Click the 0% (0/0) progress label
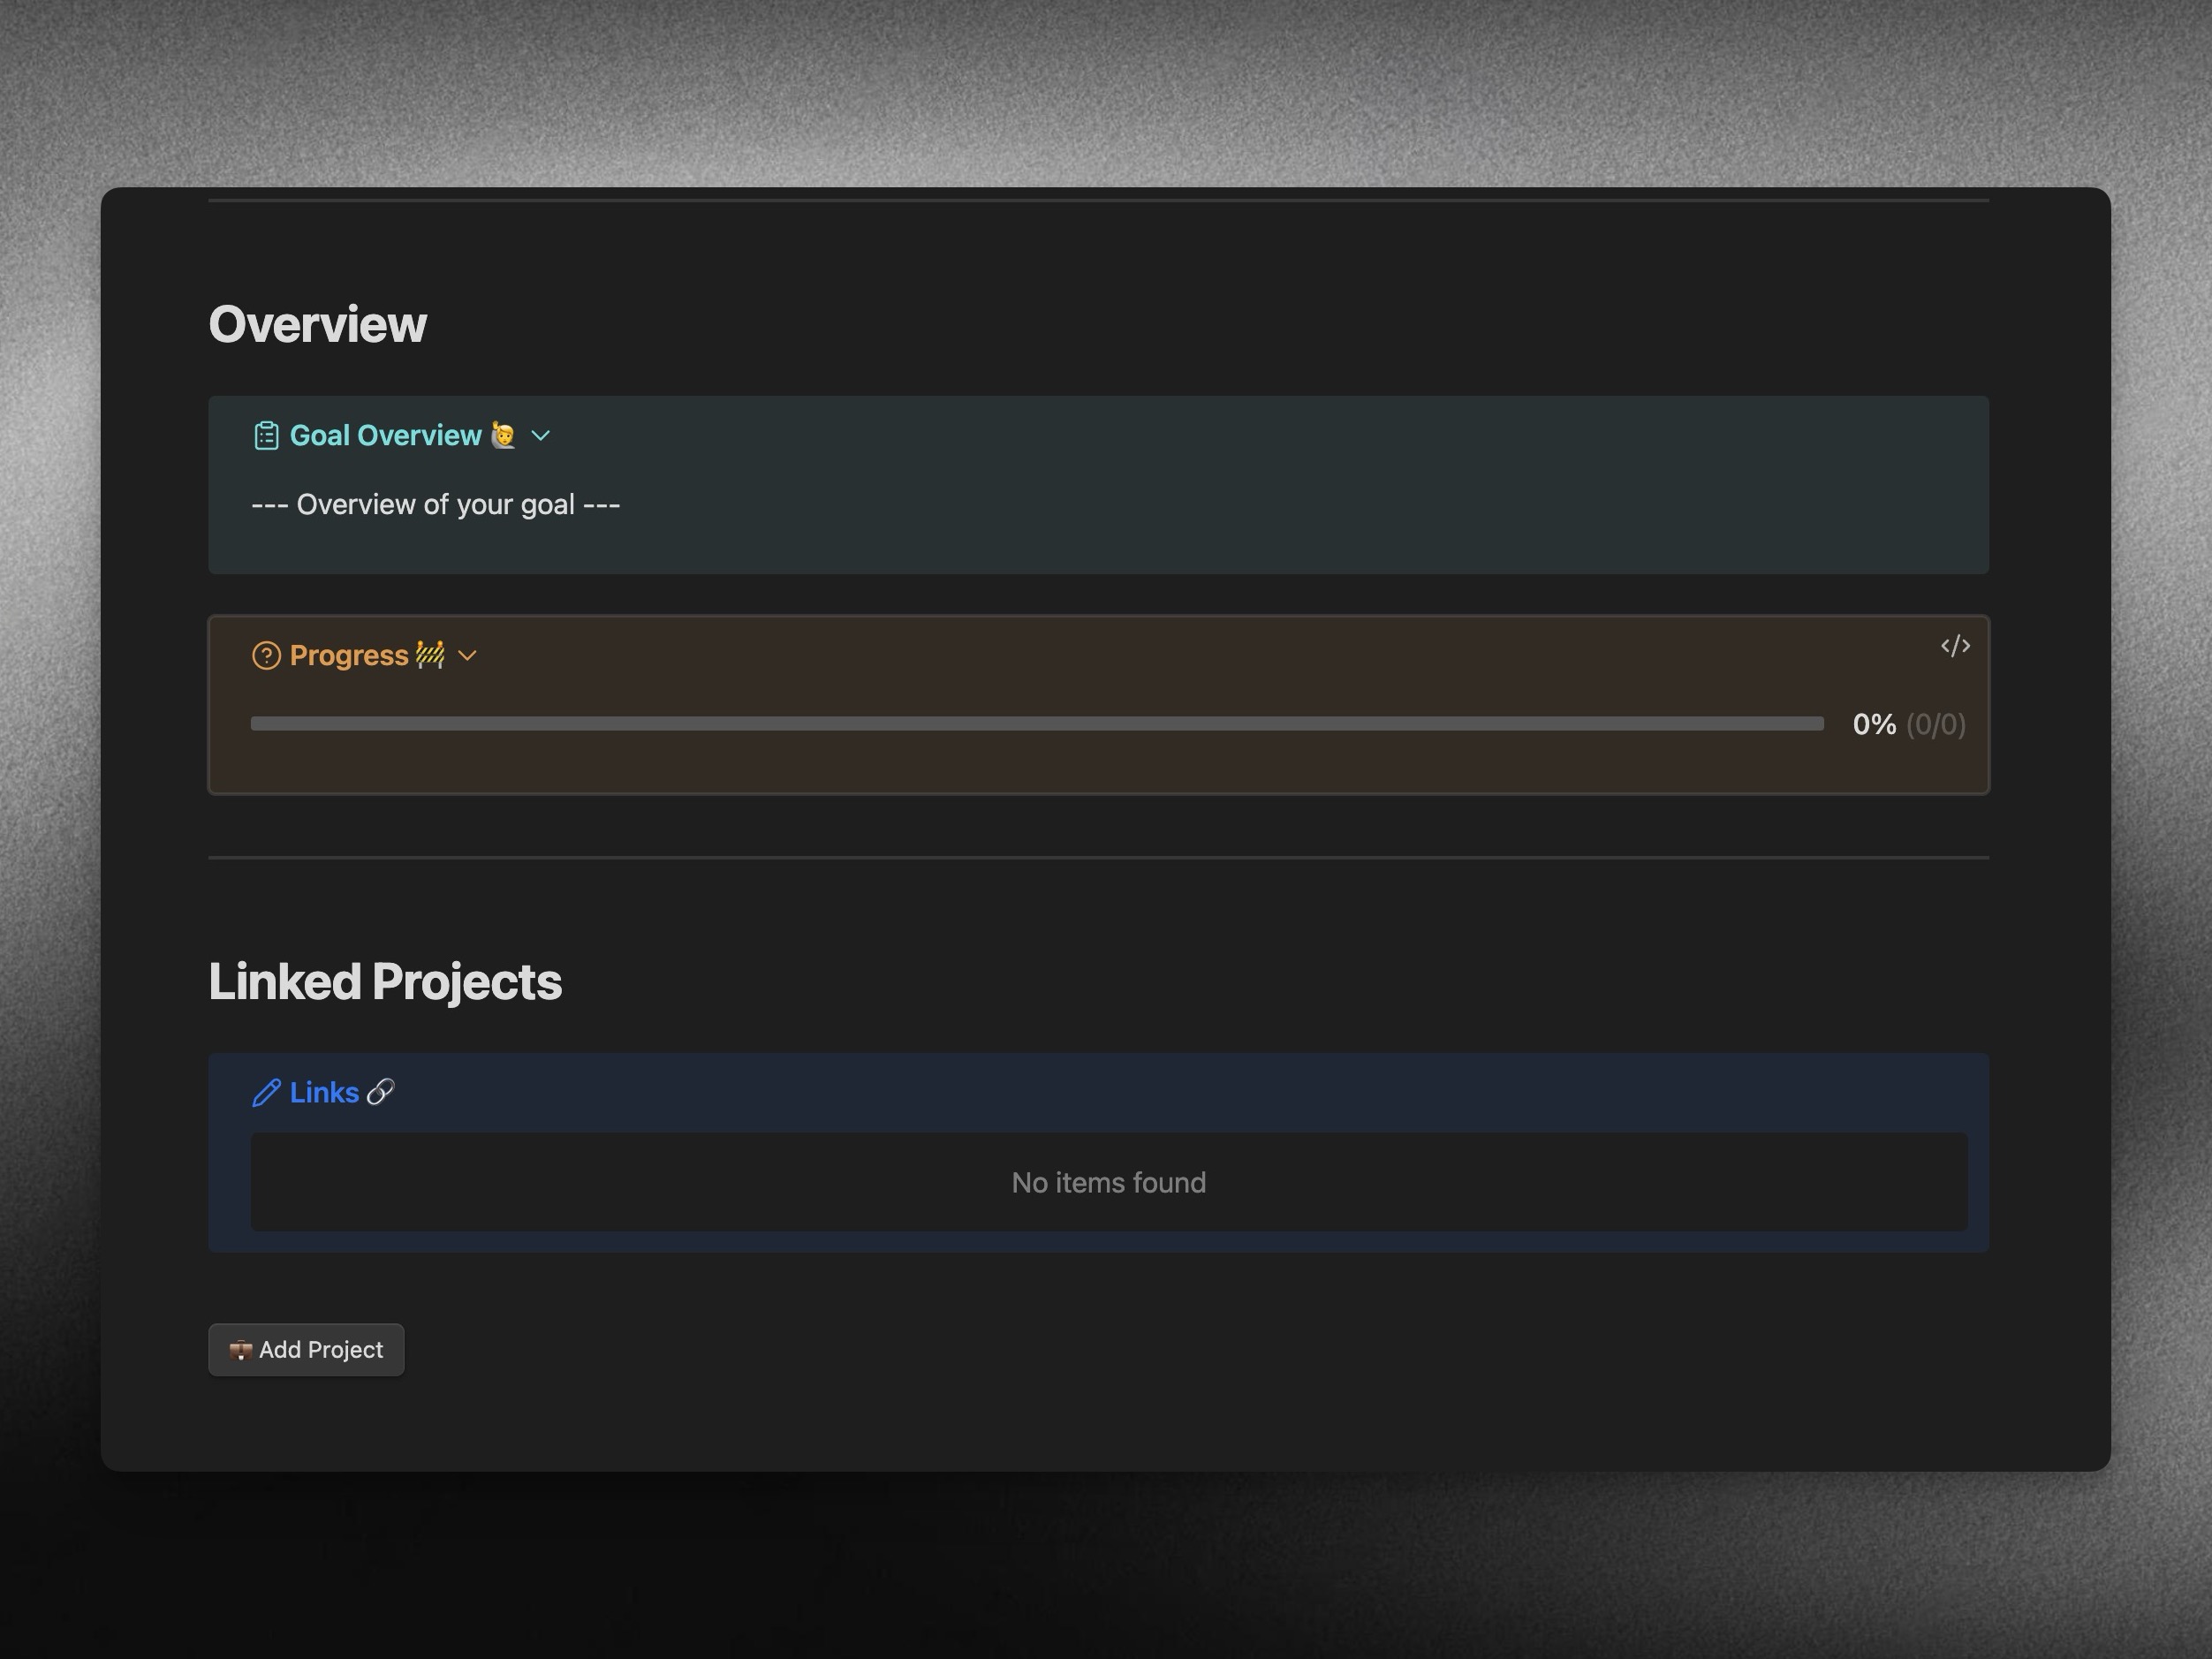The image size is (2212, 1659). click(x=1908, y=724)
